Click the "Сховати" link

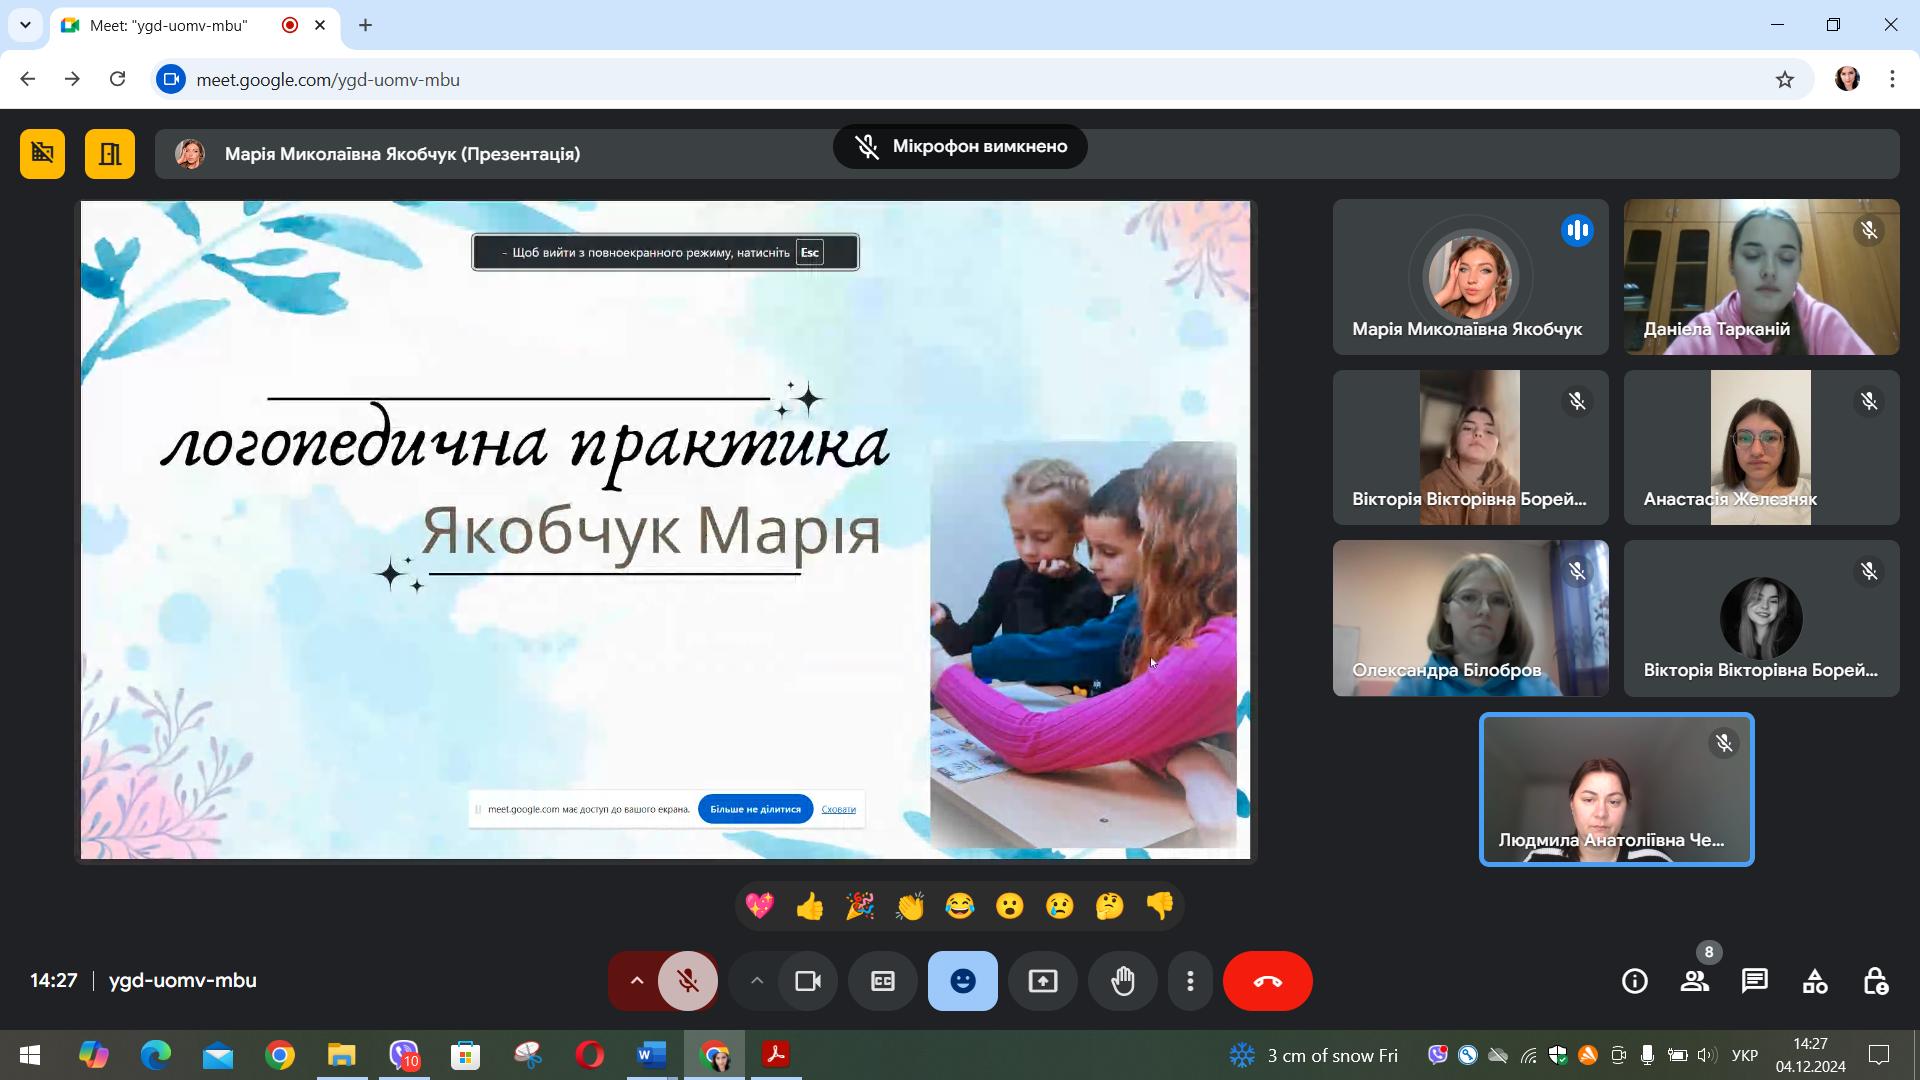pyautogui.click(x=838, y=809)
